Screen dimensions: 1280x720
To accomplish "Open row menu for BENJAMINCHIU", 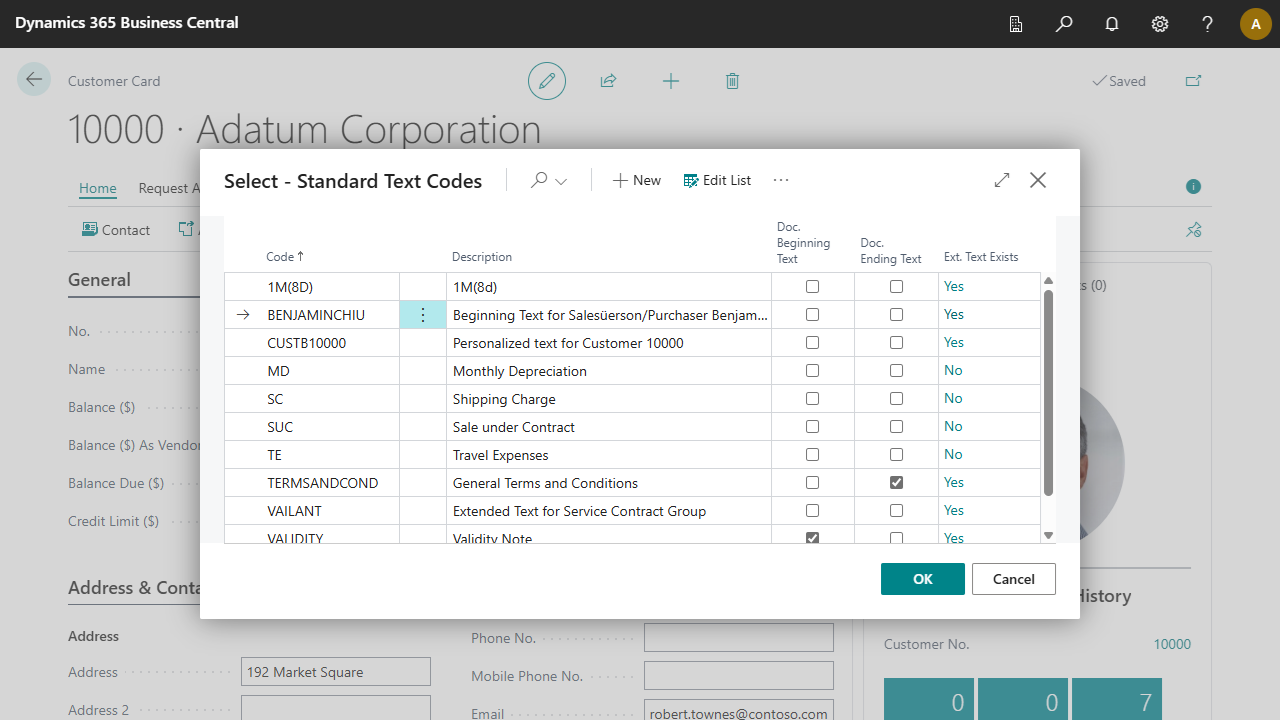I will [x=422, y=315].
